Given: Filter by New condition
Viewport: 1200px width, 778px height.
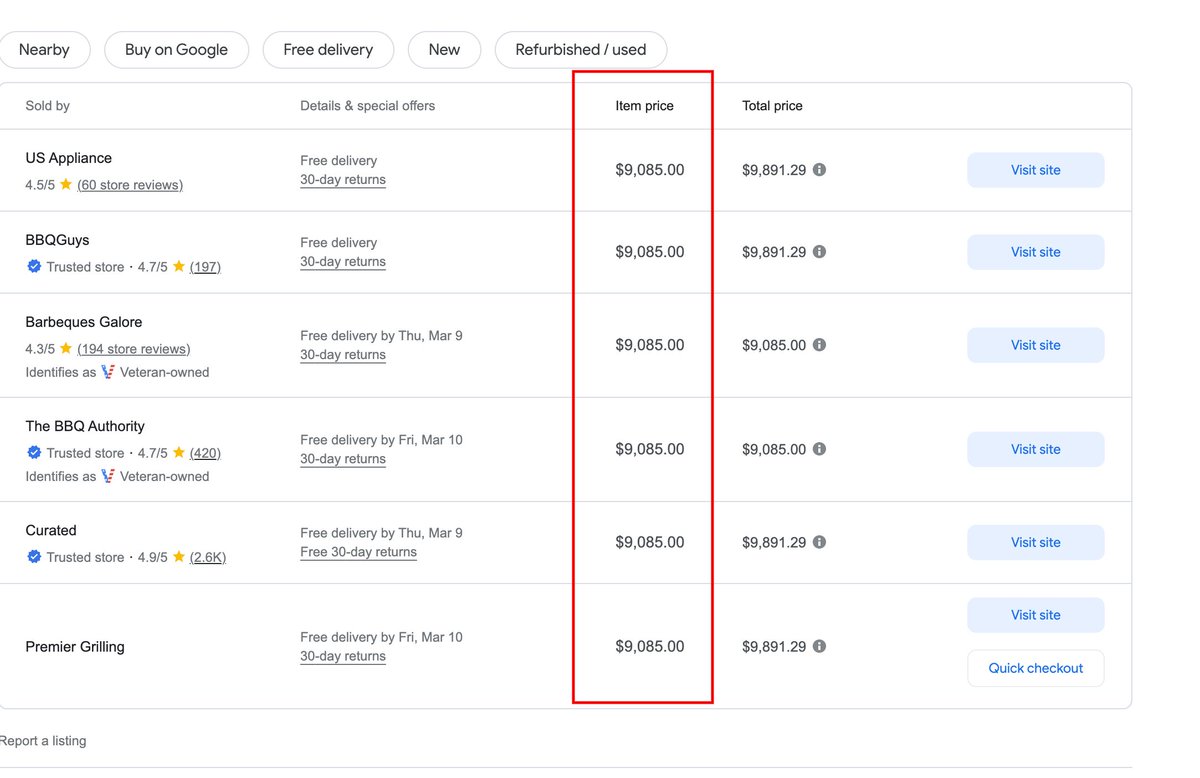Looking at the screenshot, I should (x=444, y=50).
